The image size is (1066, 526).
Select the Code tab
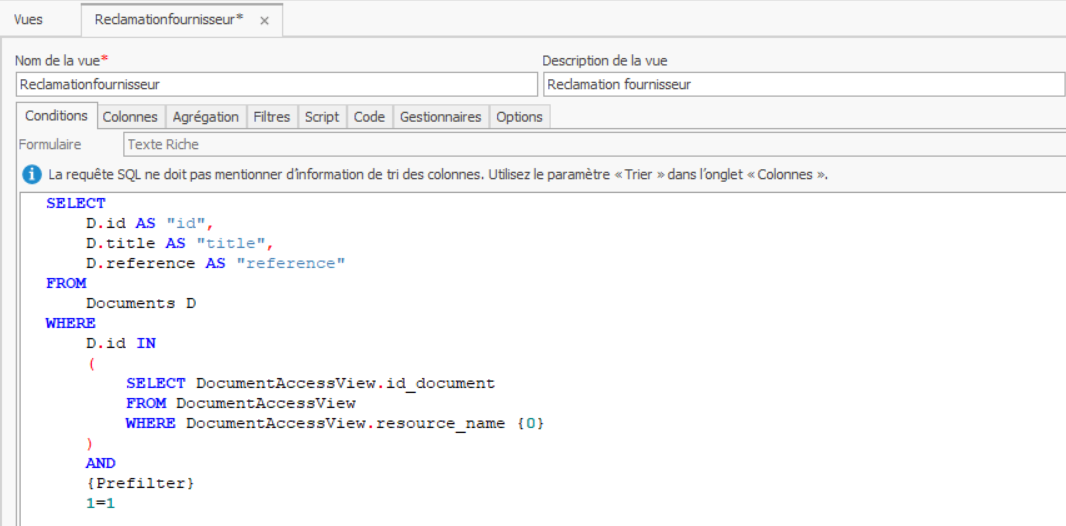pos(369,117)
